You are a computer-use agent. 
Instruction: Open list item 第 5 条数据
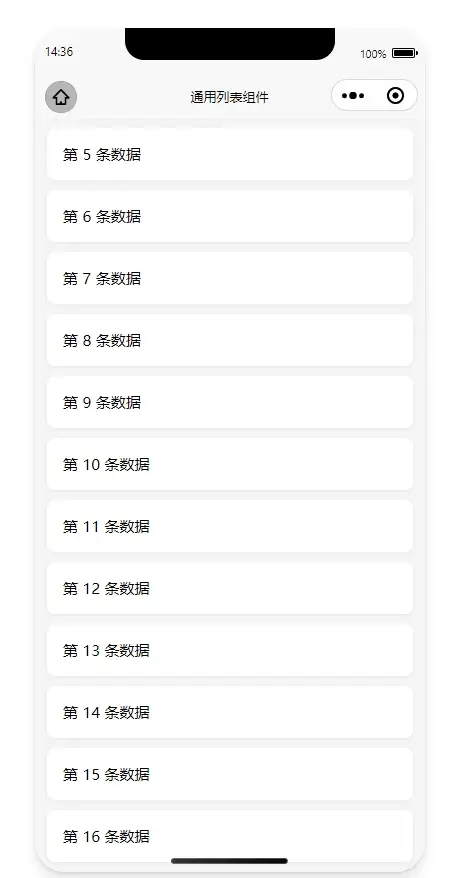tap(230, 154)
